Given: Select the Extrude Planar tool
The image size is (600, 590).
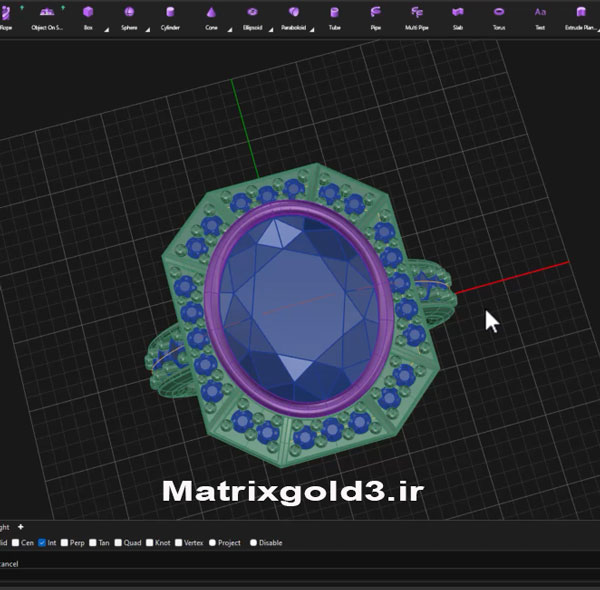Looking at the screenshot, I should click(x=582, y=17).
